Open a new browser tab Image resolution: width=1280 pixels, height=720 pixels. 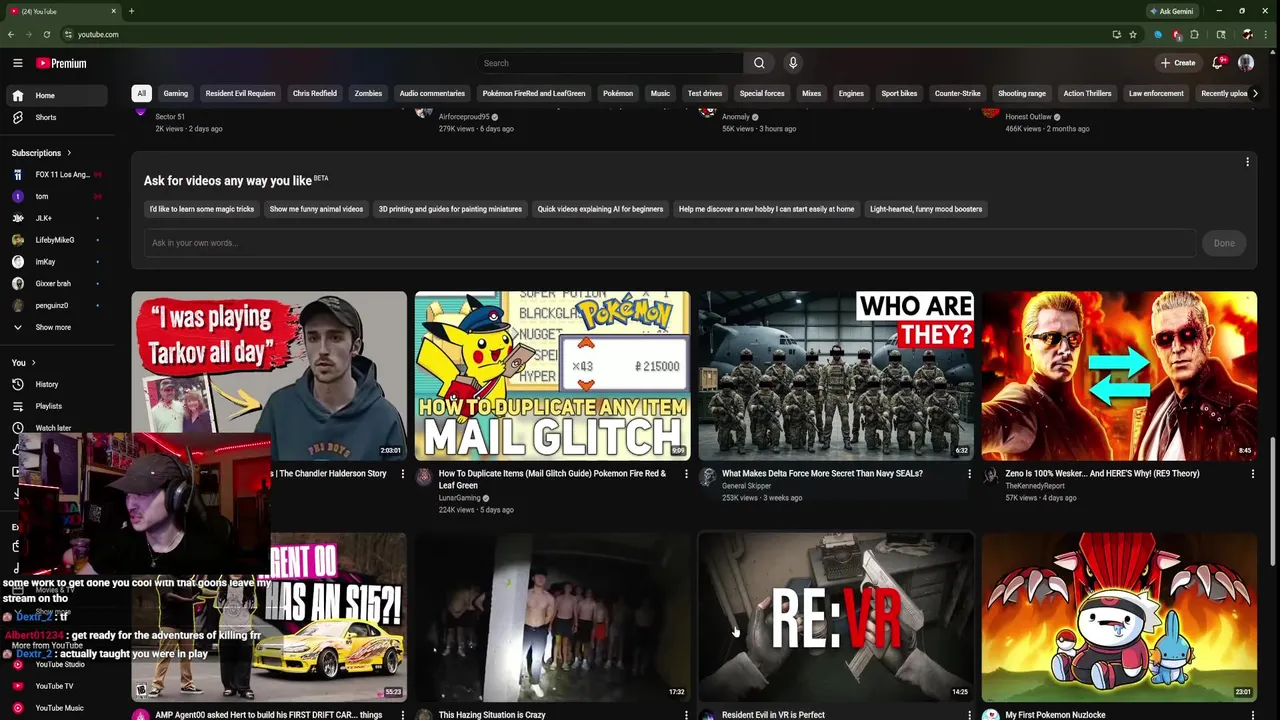[x=131, y=11]
